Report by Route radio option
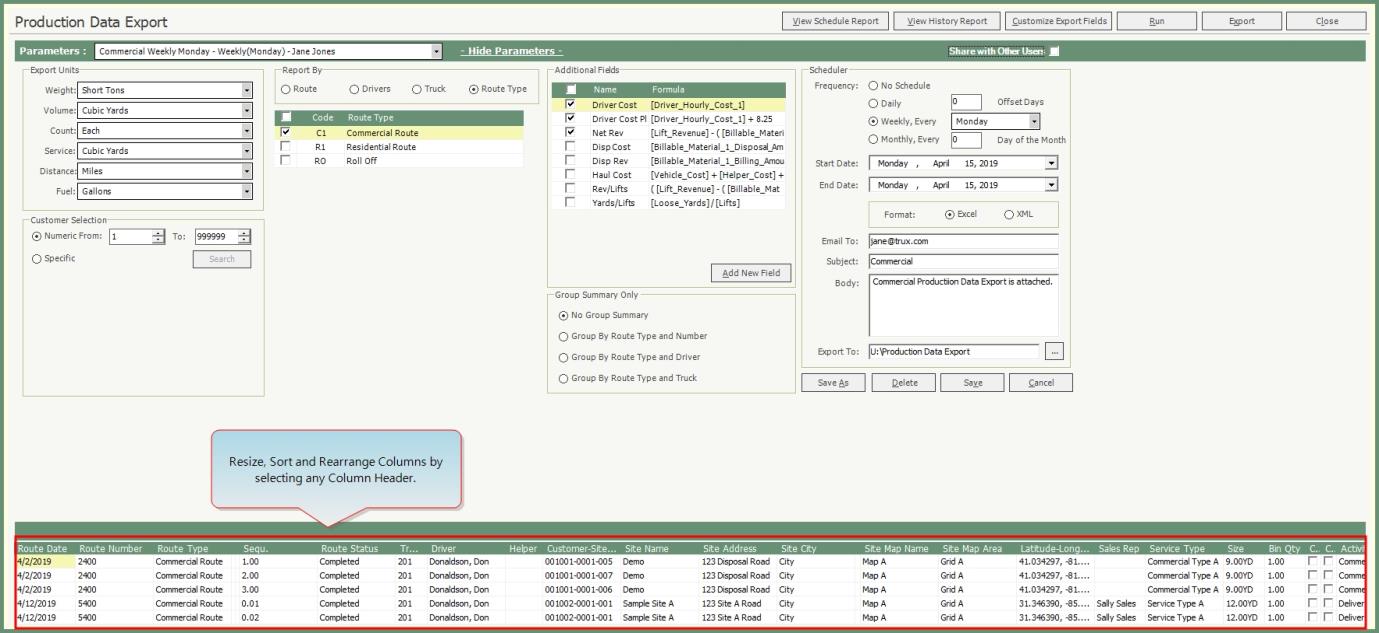The height and width of the screenshot is (633, 1379). coord(286,89)
